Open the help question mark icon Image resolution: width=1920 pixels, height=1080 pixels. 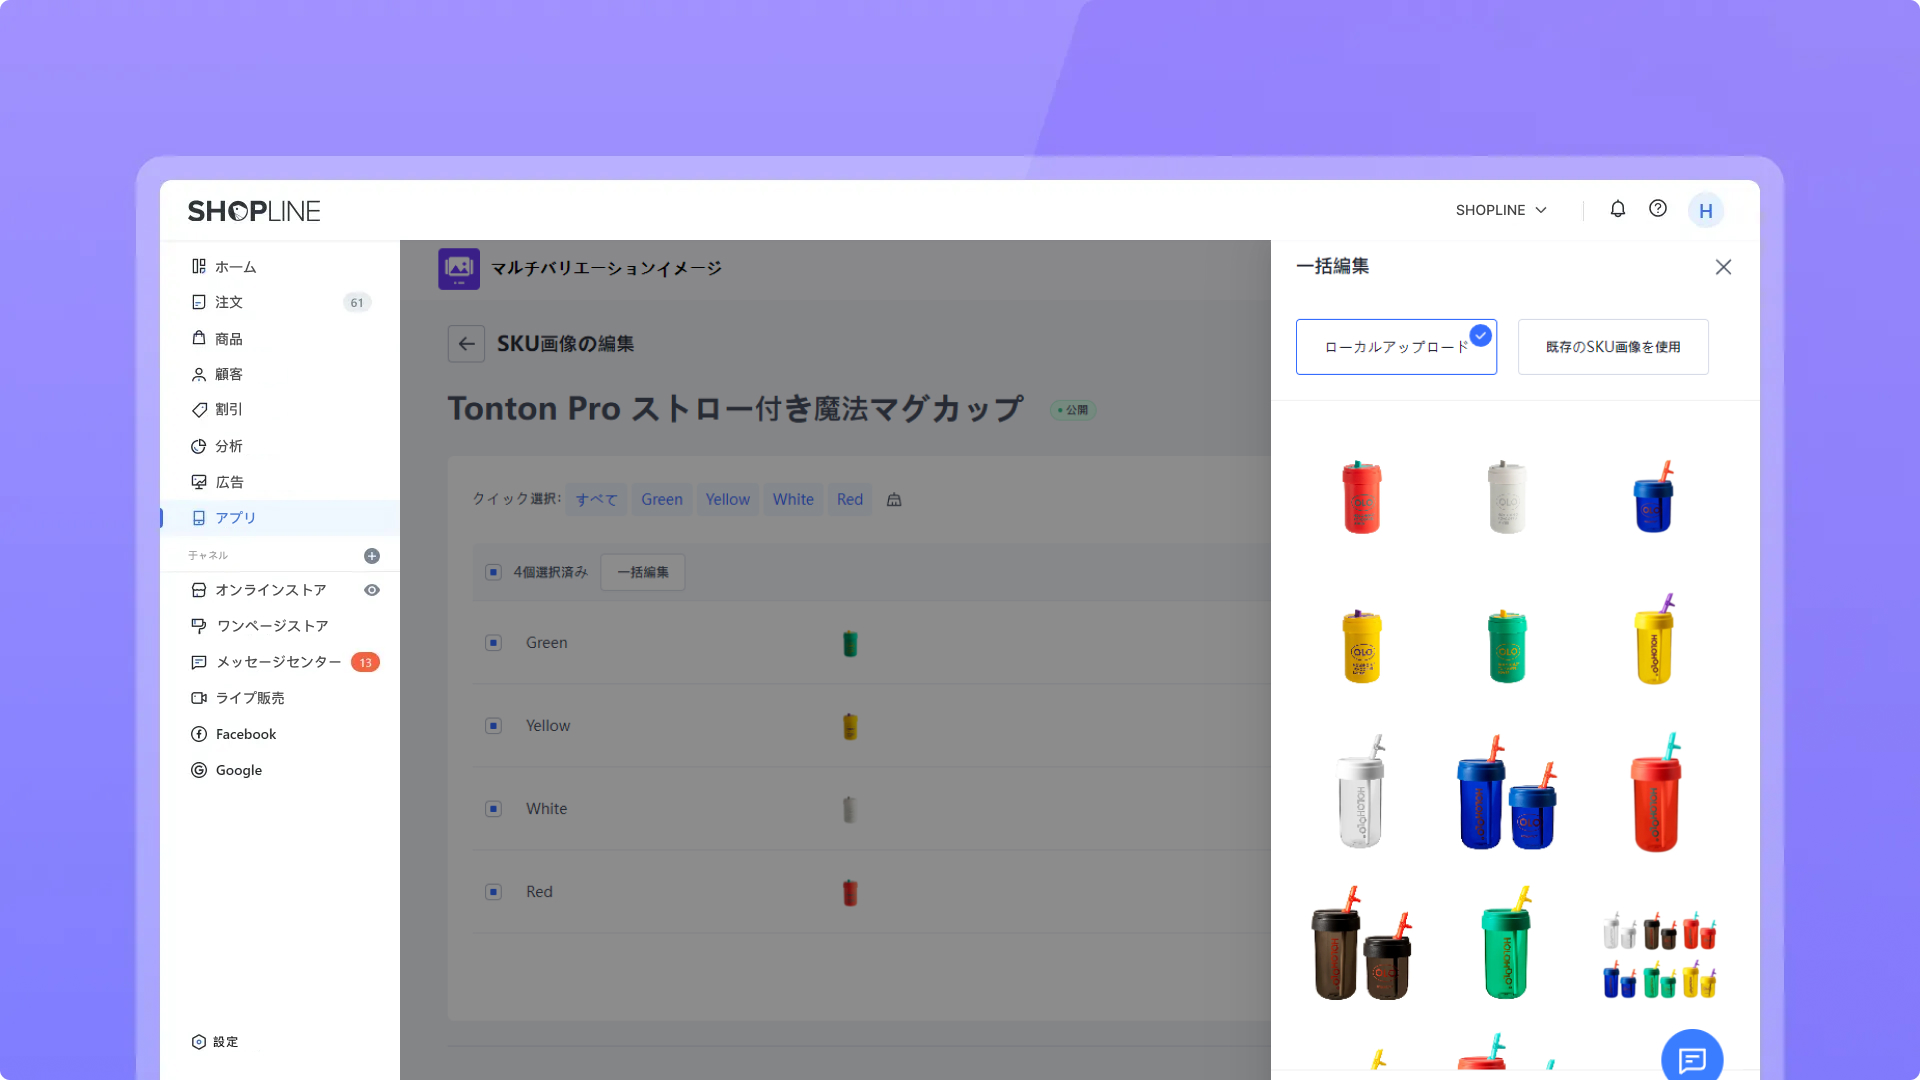(x=1658, y=209)
